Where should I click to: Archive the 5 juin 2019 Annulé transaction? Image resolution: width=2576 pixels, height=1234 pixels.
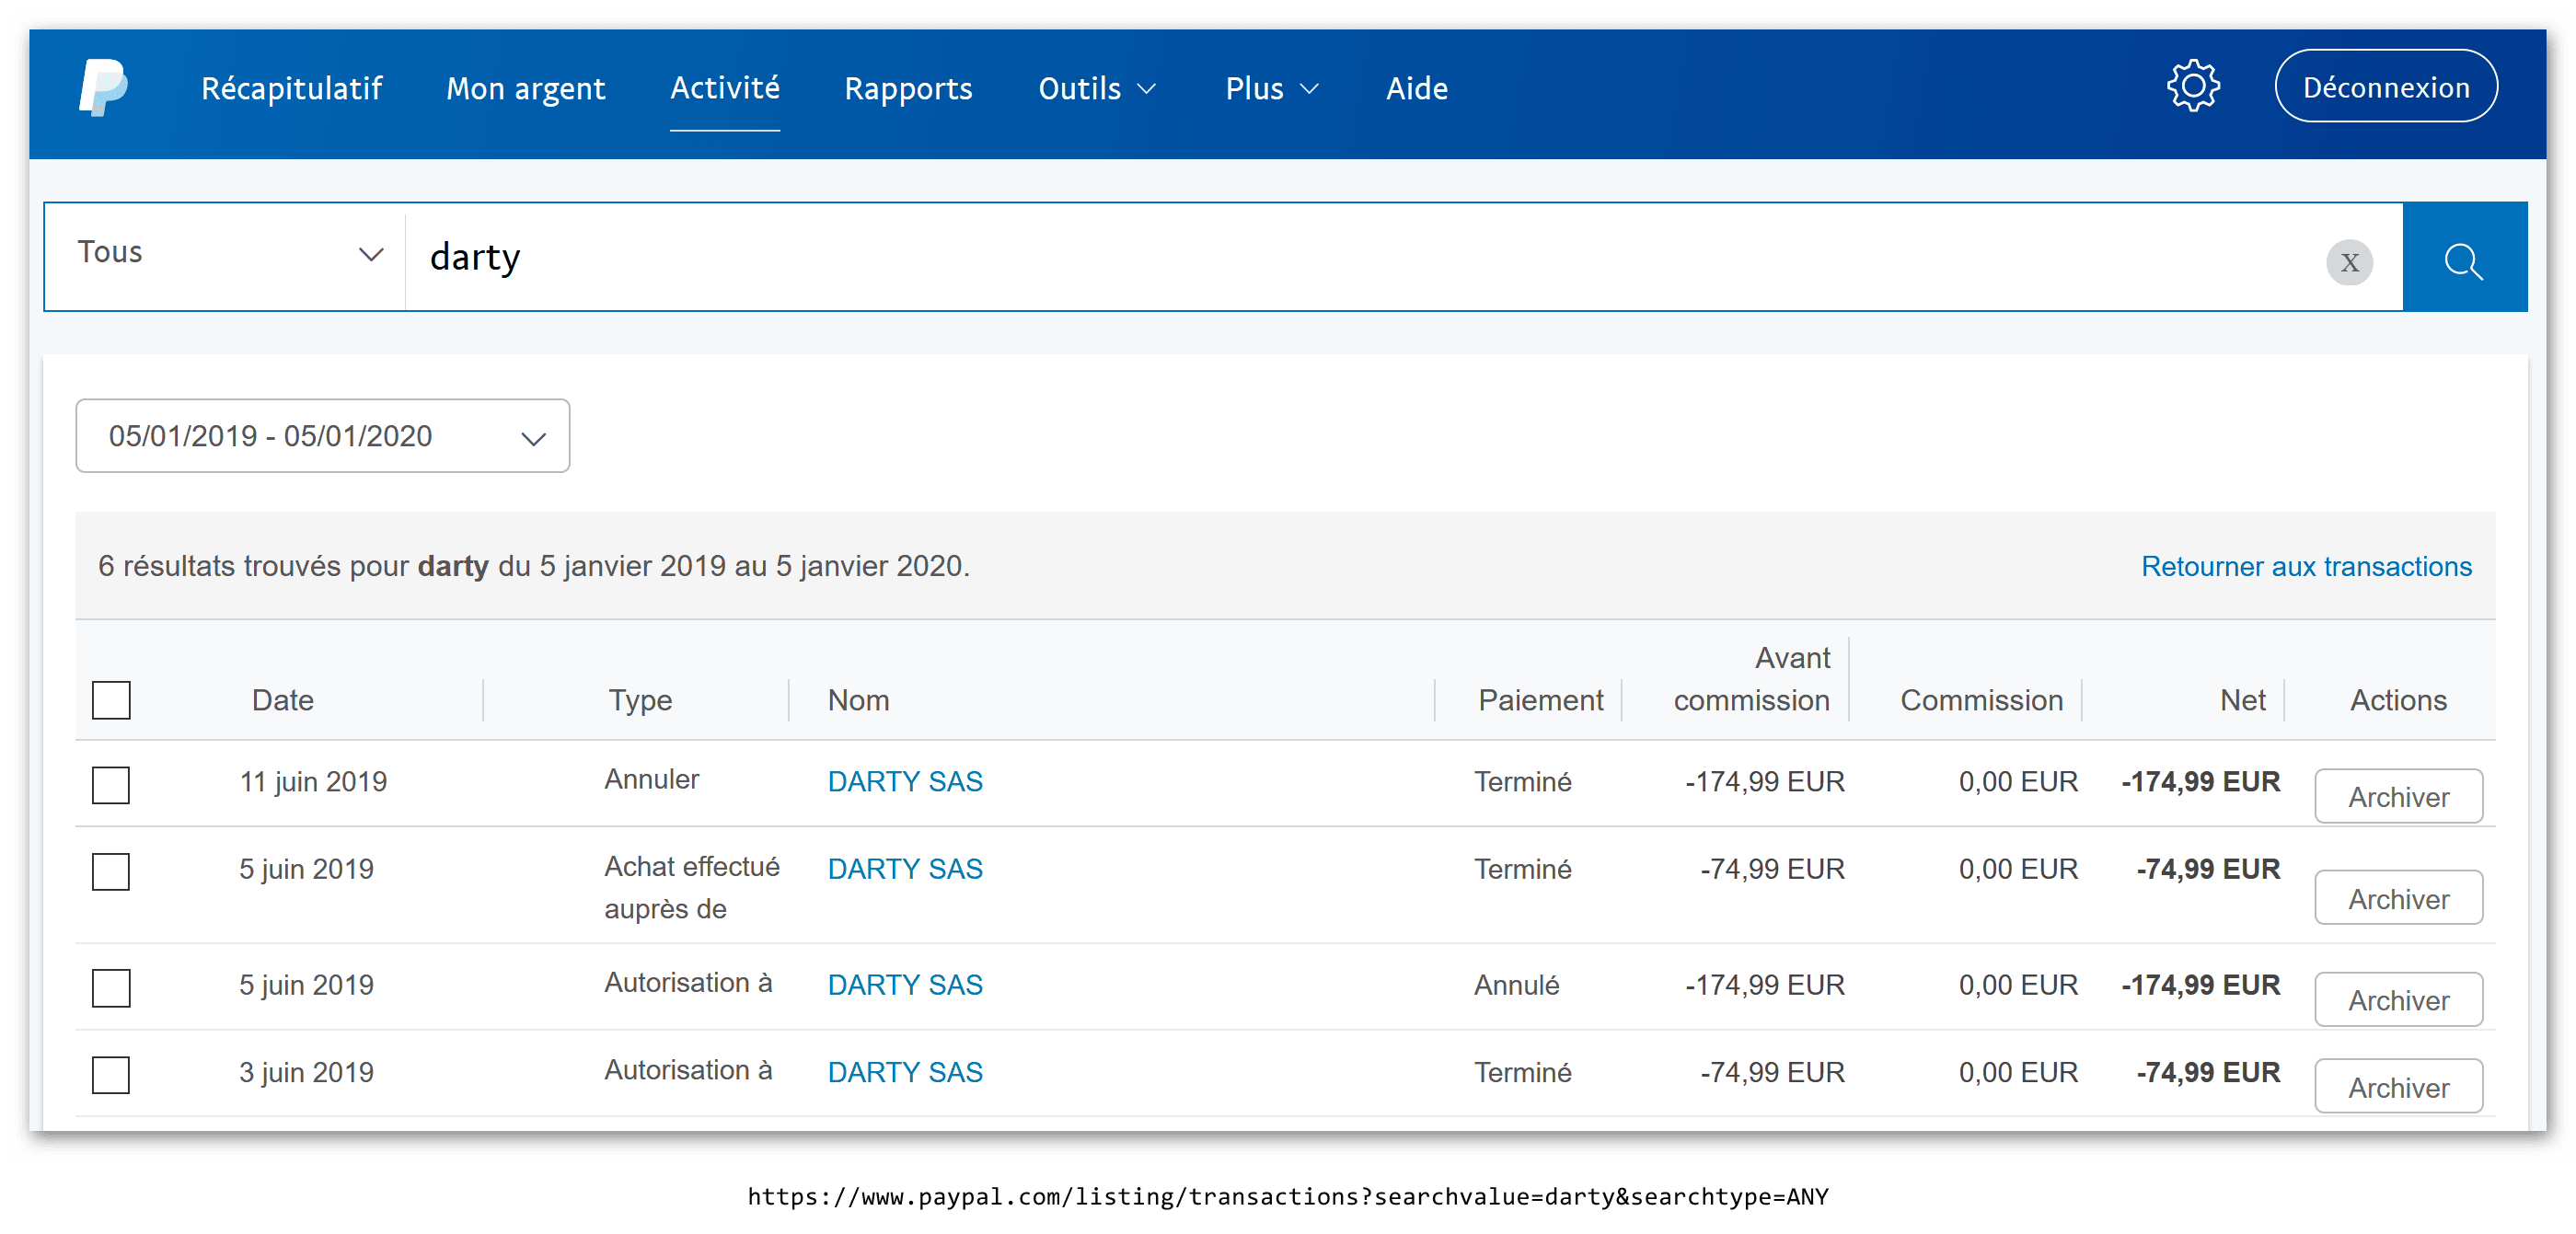(x=2398, y=999)
